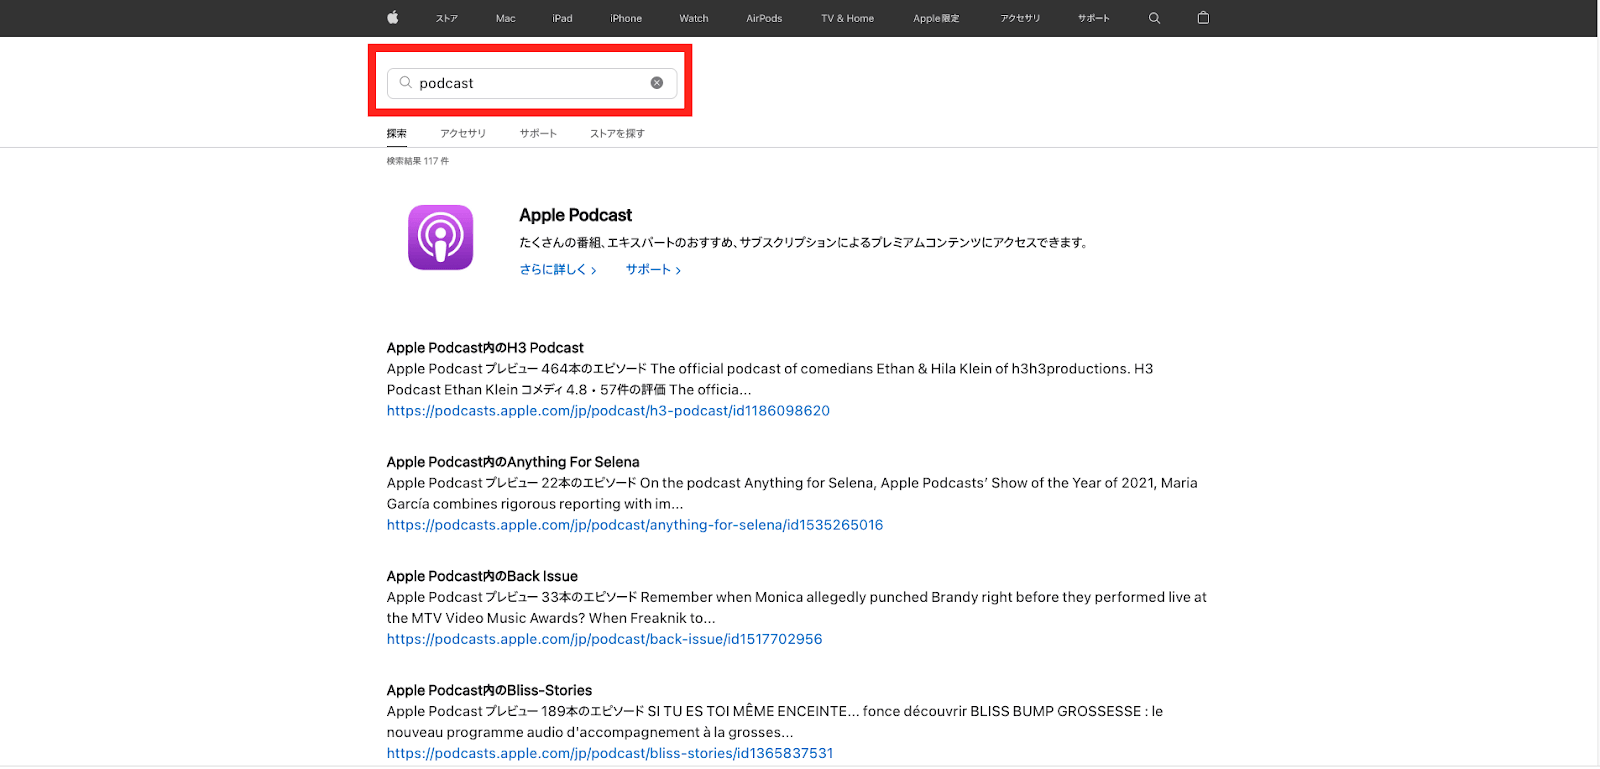Screen dimensions: 1600x769
Task: Open the back-issue URL link
Action: click(x=604, y=639)
